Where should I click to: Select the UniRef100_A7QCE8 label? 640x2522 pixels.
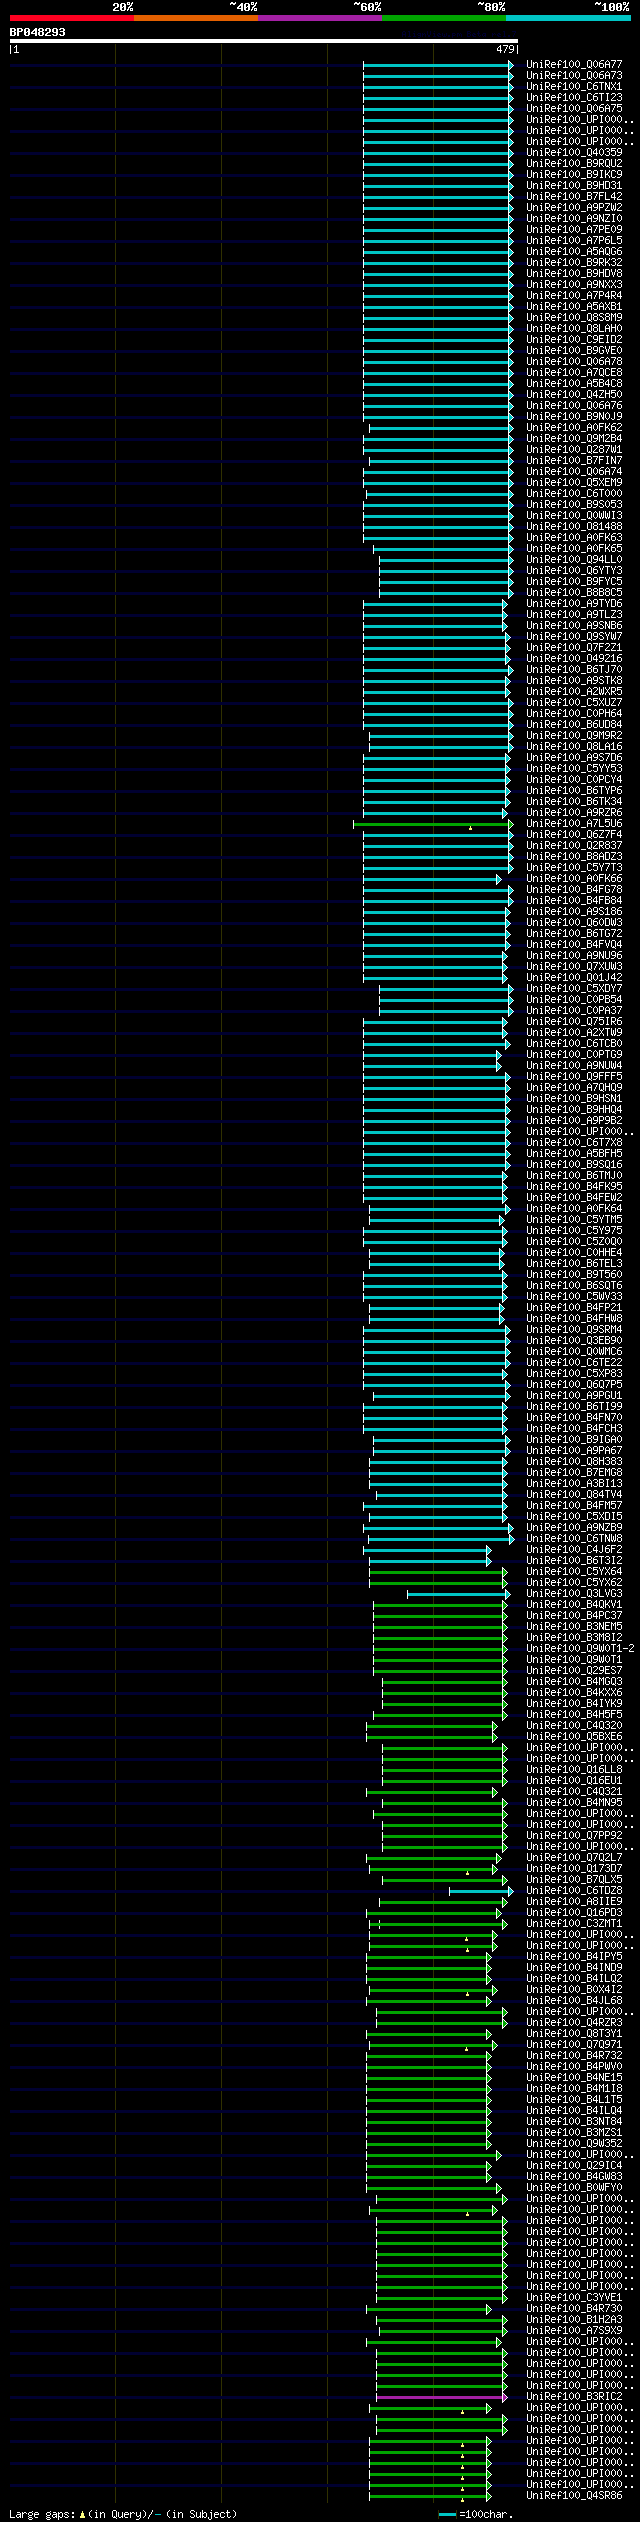(x=574, y=373)
